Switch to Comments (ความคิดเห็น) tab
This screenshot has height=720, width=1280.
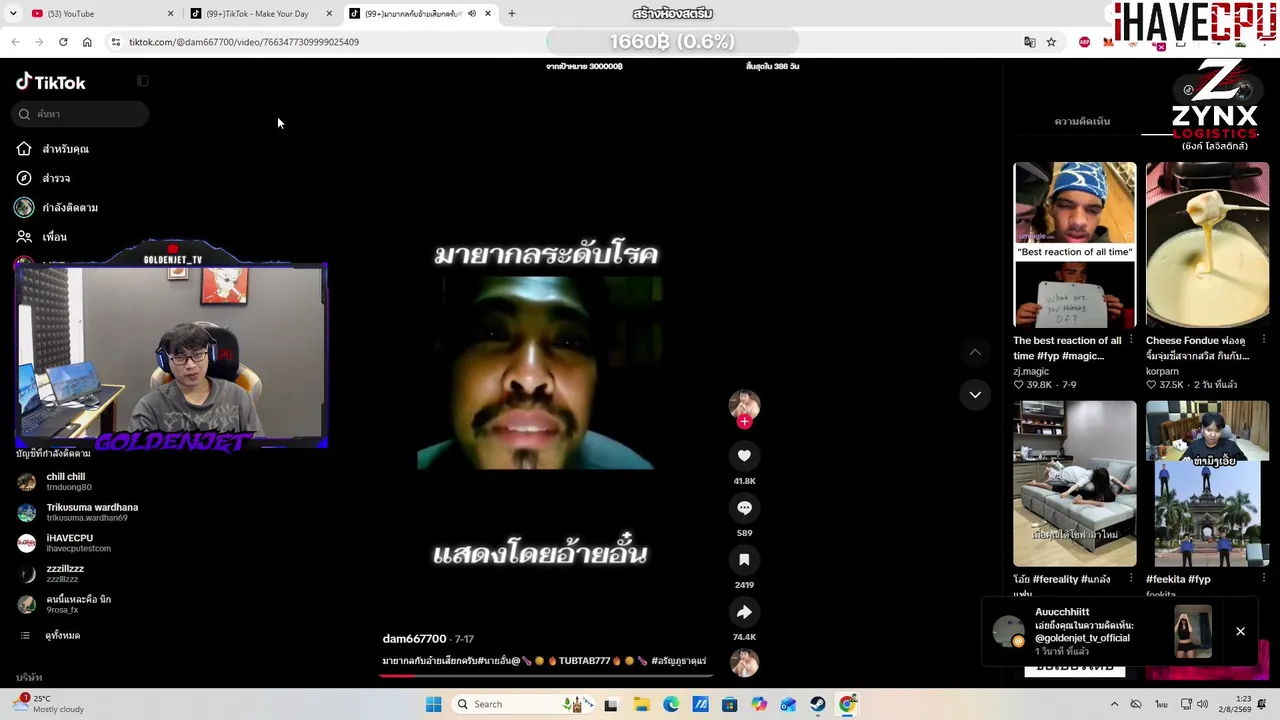pyautogui.click(x=1082, y=121)
